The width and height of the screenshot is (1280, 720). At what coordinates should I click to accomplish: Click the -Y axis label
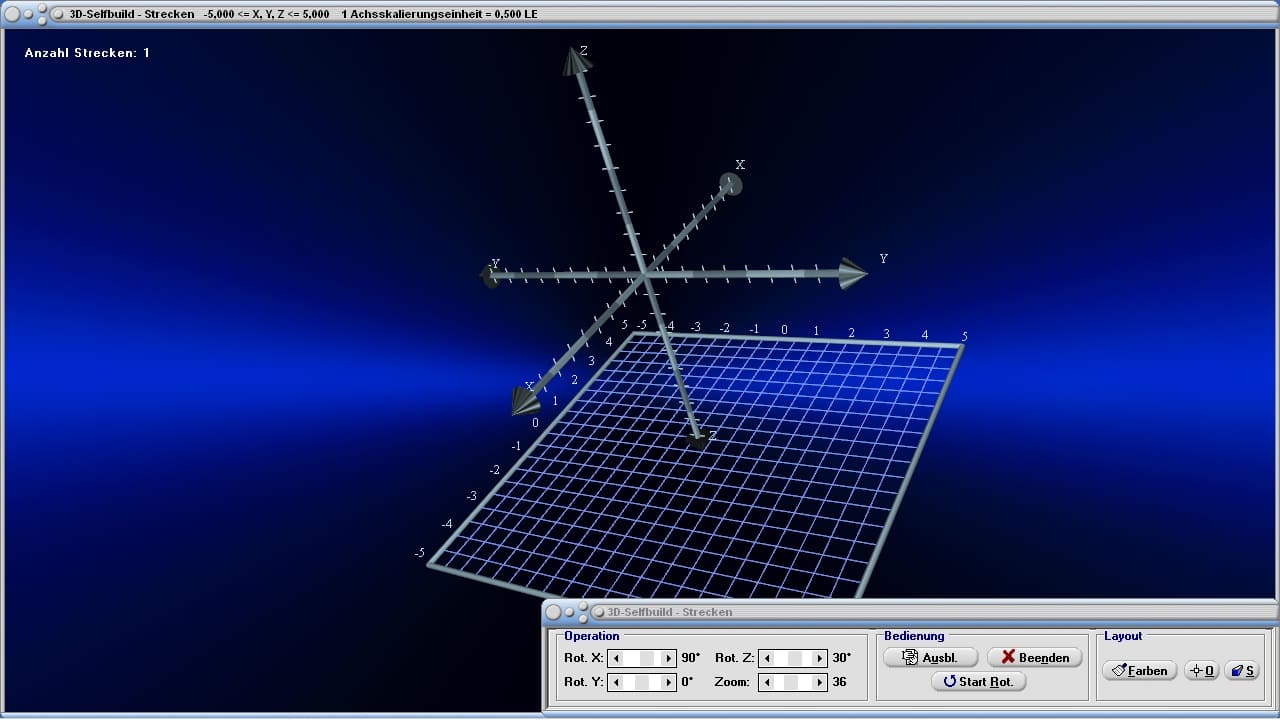[494, 264]
